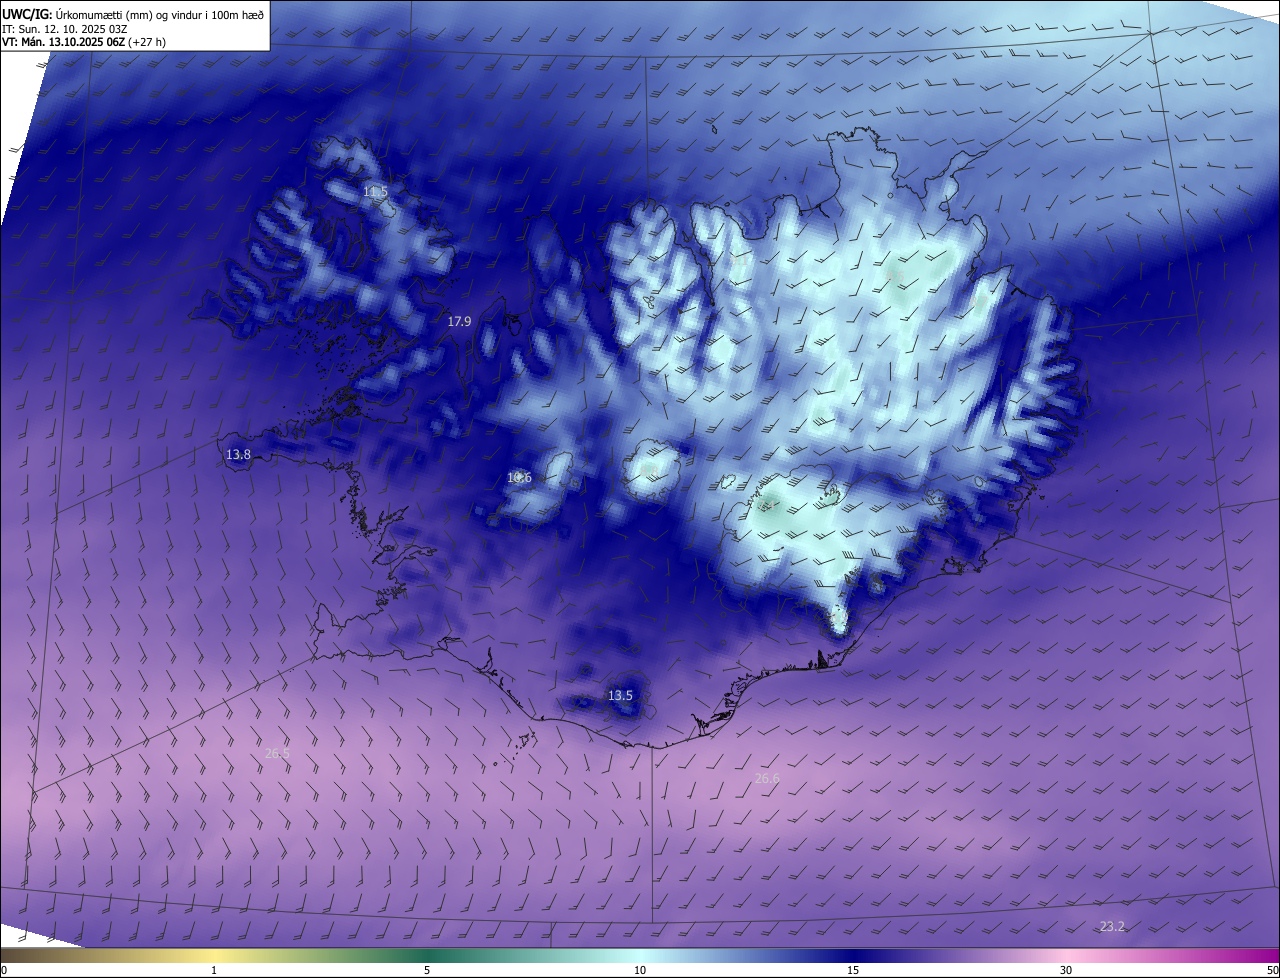Click the 50 tick on the color scale
Viewport: 1280px width, 978px height.
1272,970
